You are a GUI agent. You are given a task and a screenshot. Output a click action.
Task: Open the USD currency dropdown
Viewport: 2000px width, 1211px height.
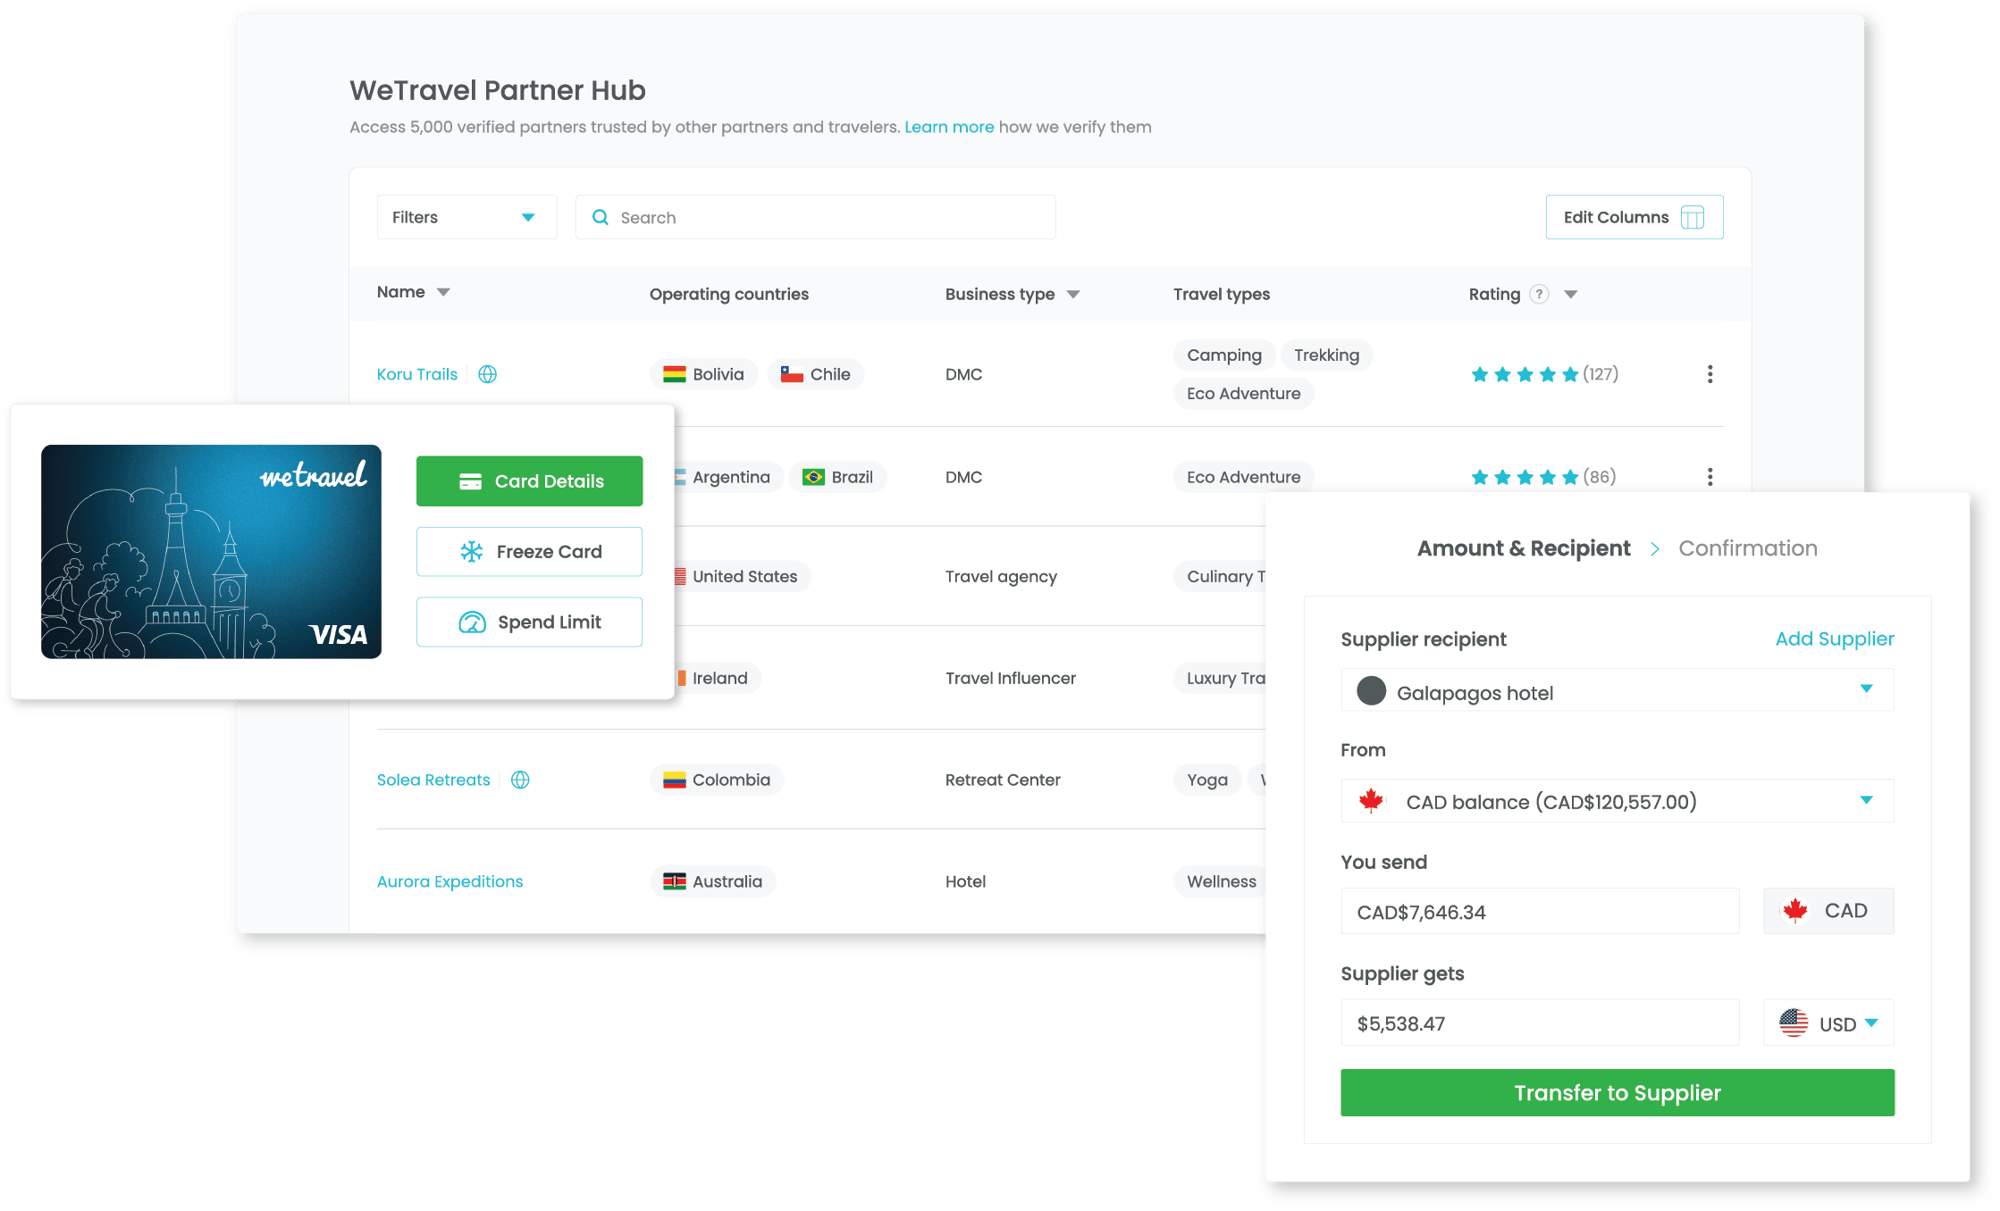coord(1828,1023)
